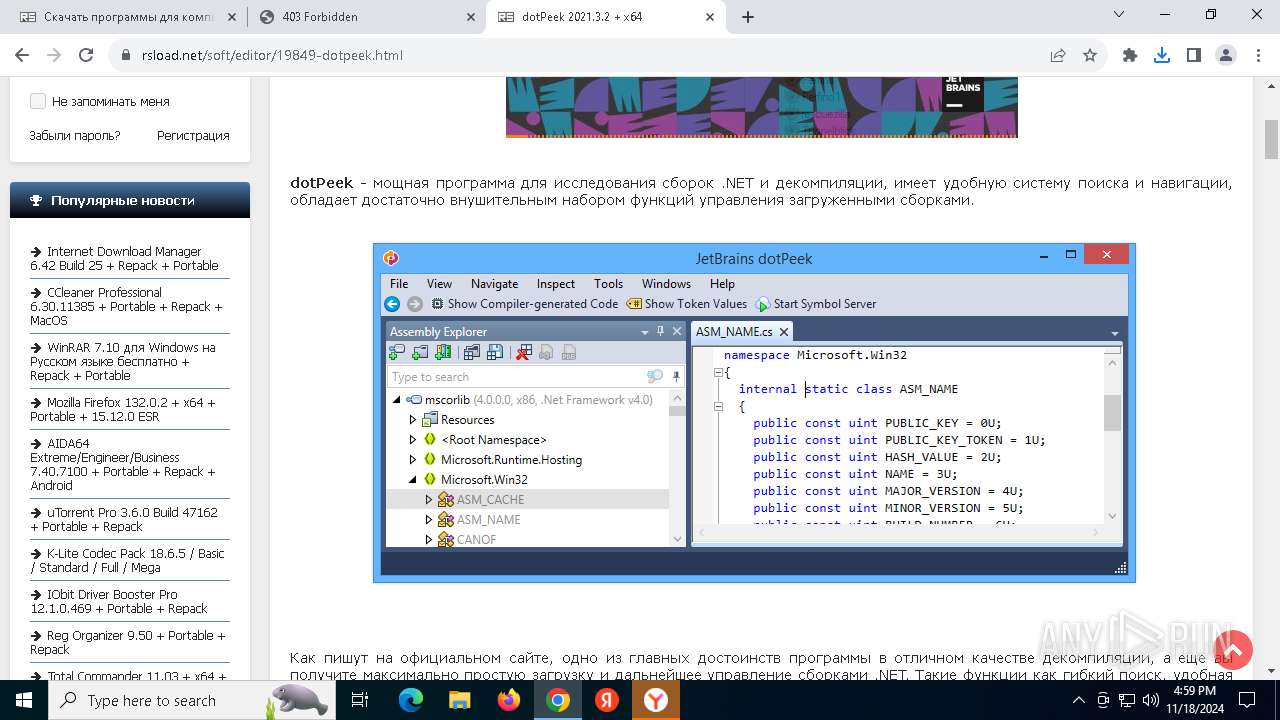
Task: Switch to Chrome on the taskbar
Action: (x=558, y=700)
